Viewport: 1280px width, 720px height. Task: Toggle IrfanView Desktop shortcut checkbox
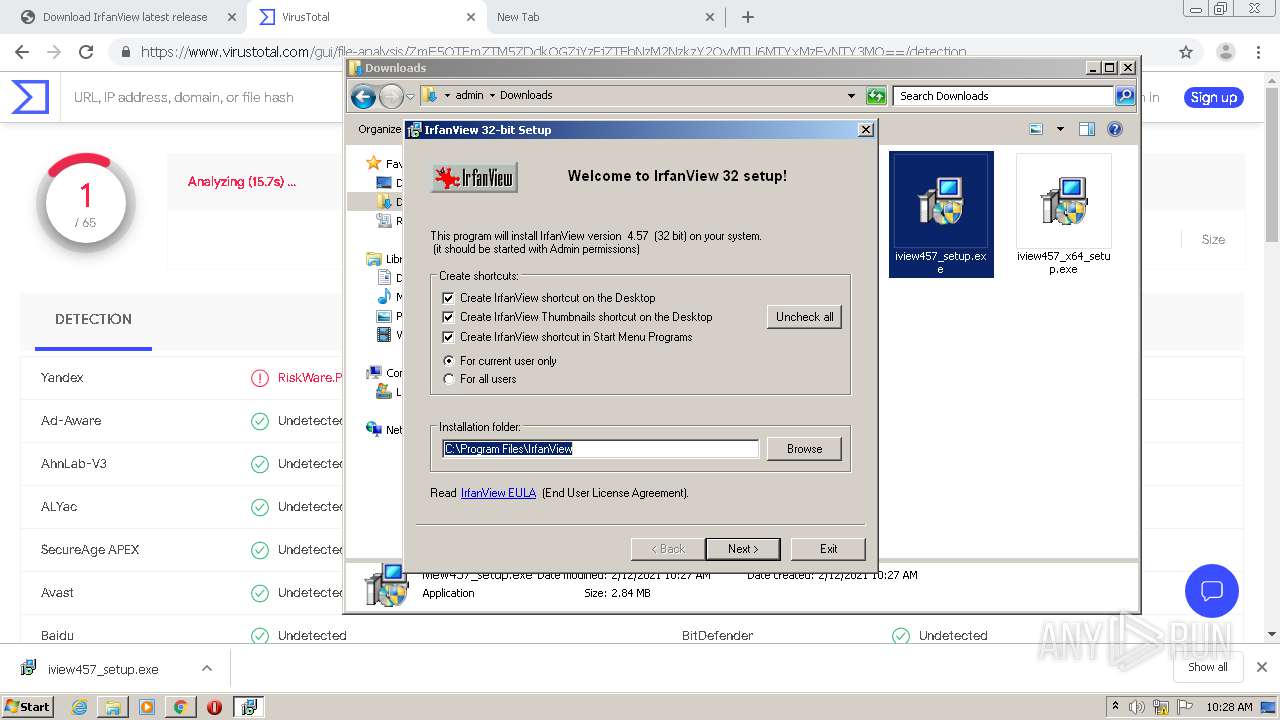coord(448,298)
